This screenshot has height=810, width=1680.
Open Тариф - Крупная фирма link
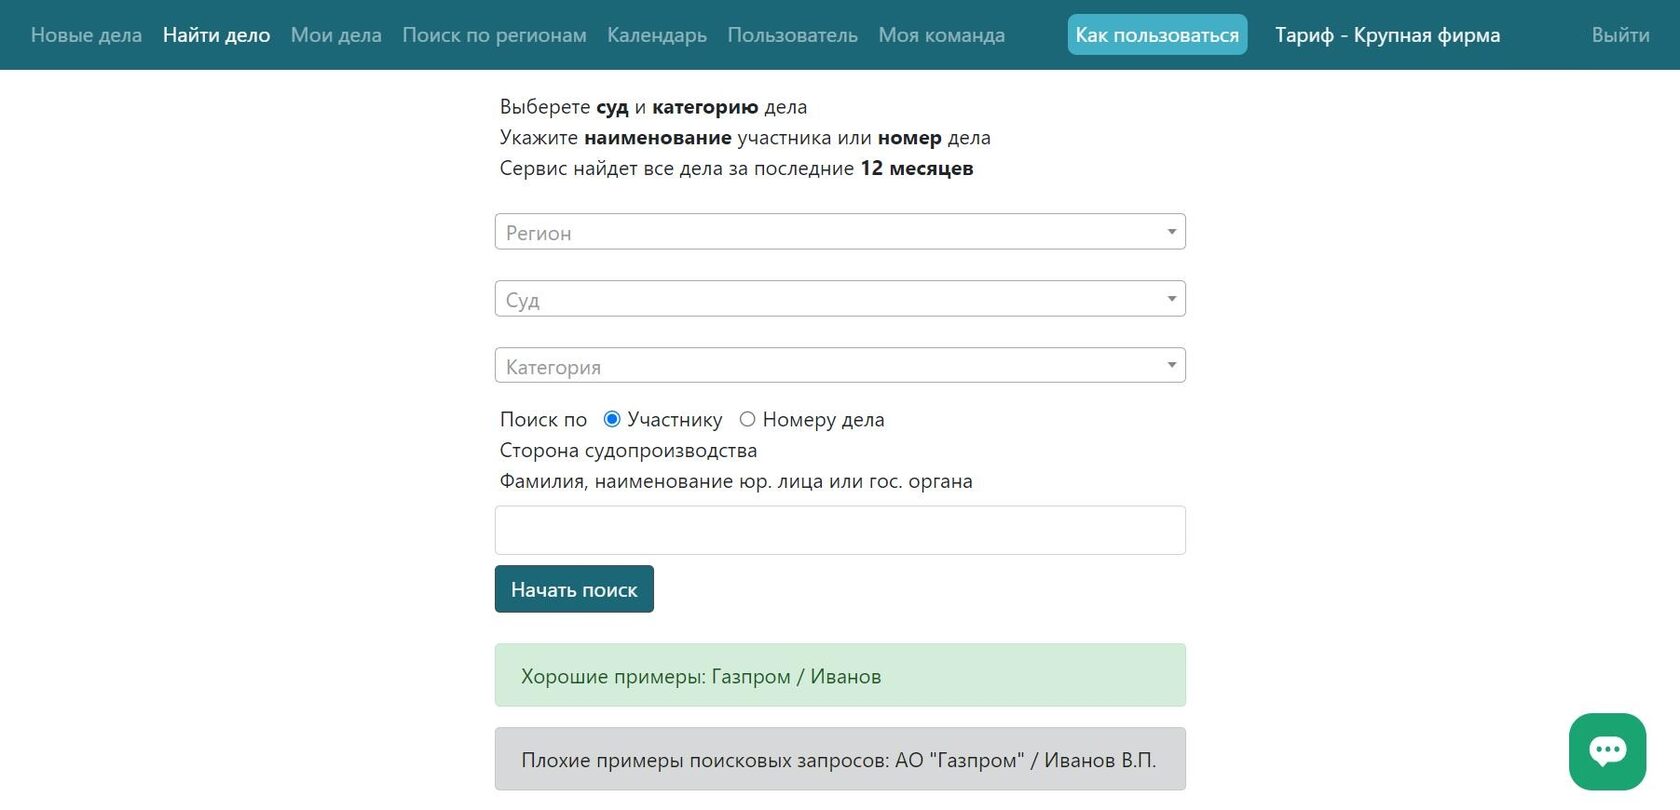(1387, 35)
